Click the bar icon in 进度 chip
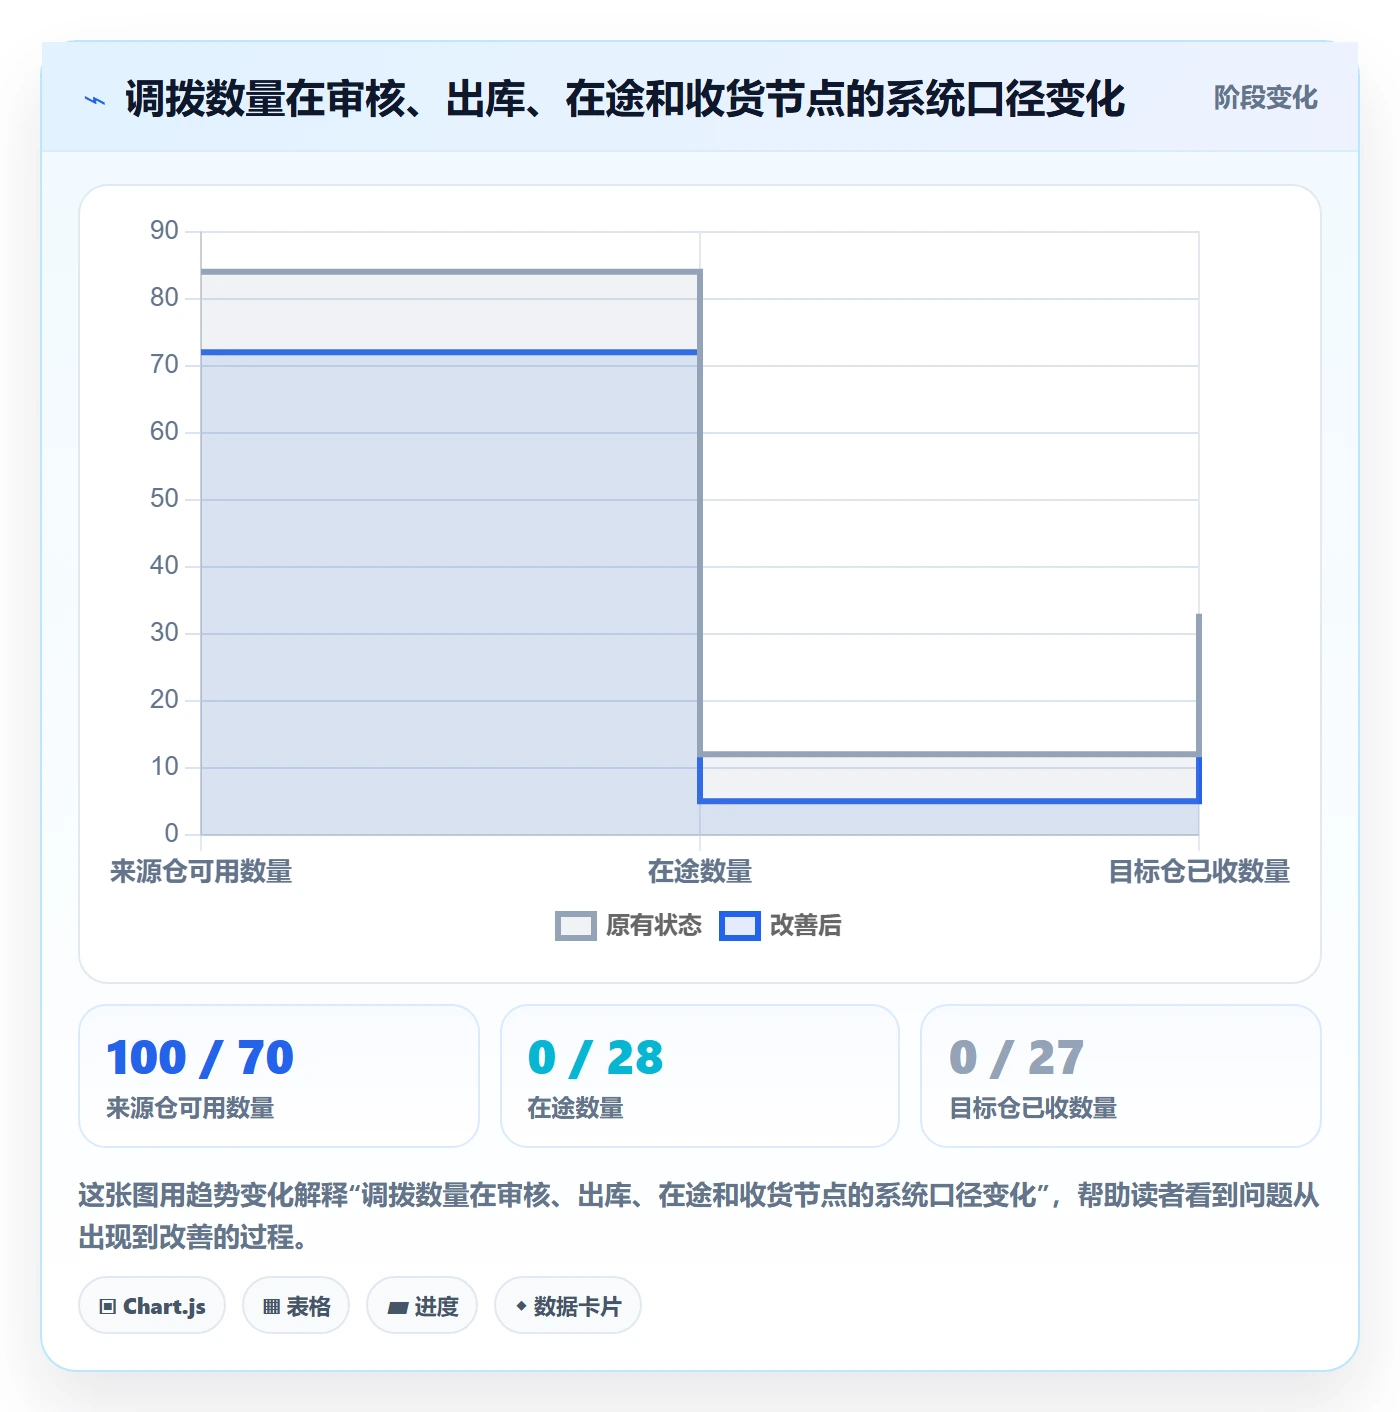 [x=397, y=1308]
